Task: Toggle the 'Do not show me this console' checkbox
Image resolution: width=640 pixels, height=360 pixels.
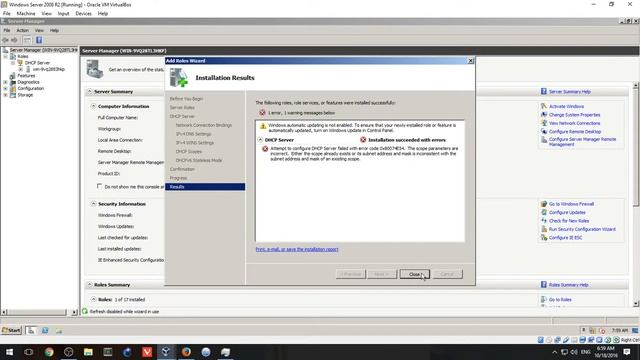Action: tap(99, 186)
